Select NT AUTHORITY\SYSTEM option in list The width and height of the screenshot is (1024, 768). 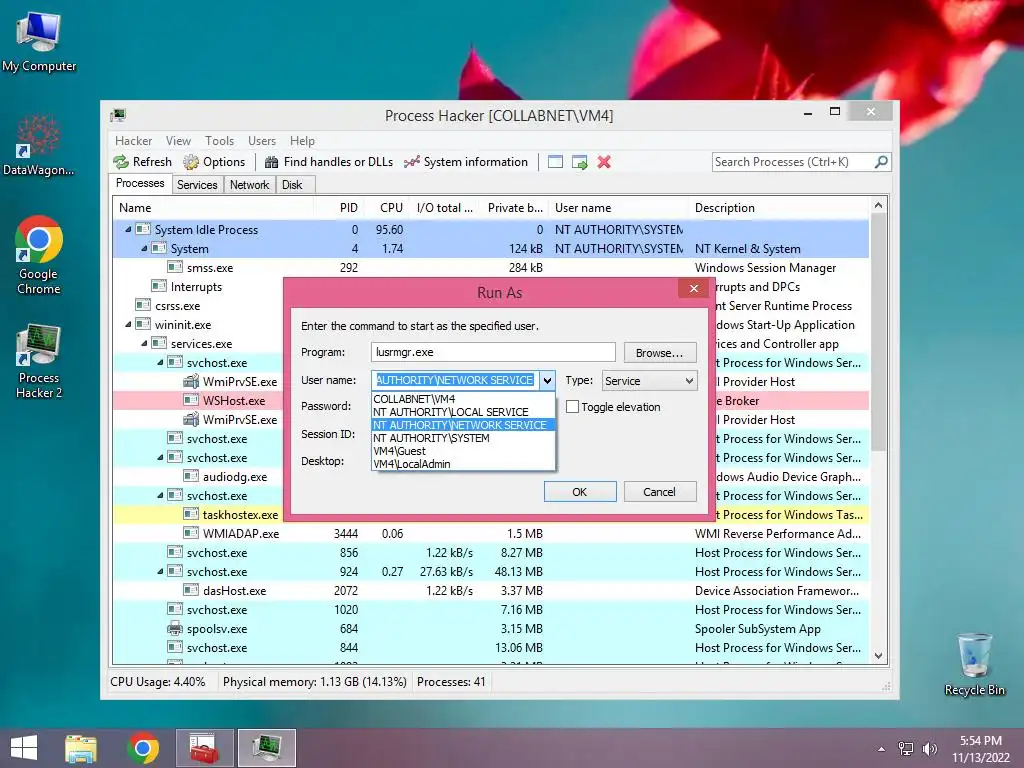(463, 438)
